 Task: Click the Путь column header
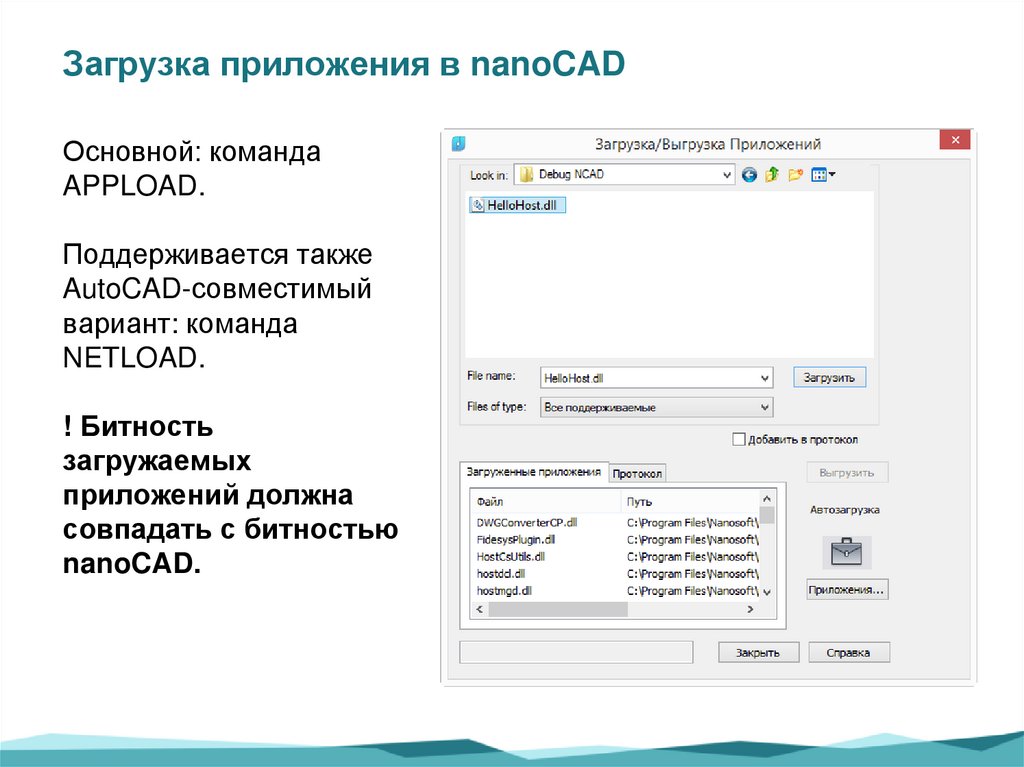click(x=690, y=502)
